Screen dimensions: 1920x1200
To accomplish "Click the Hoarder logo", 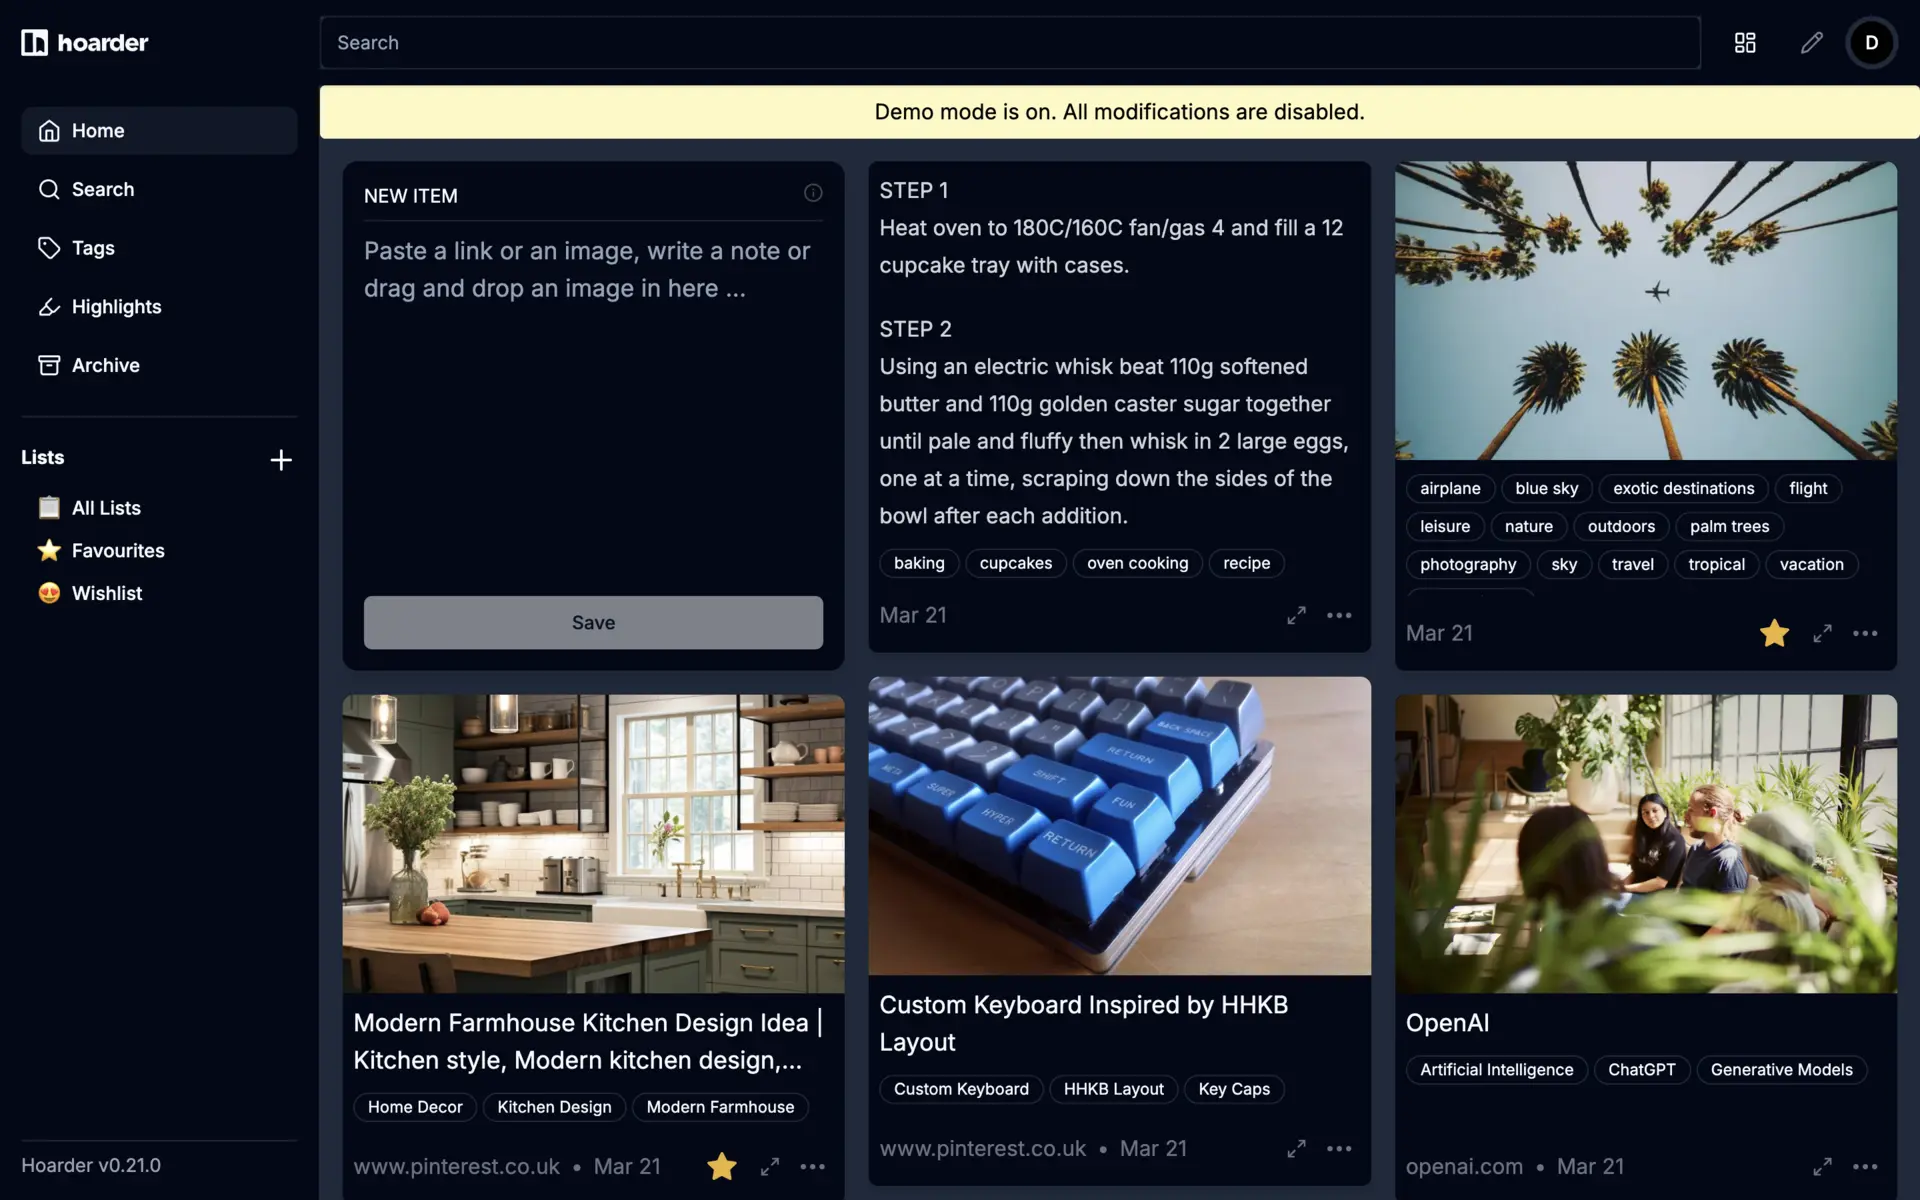I will (85, 43).
